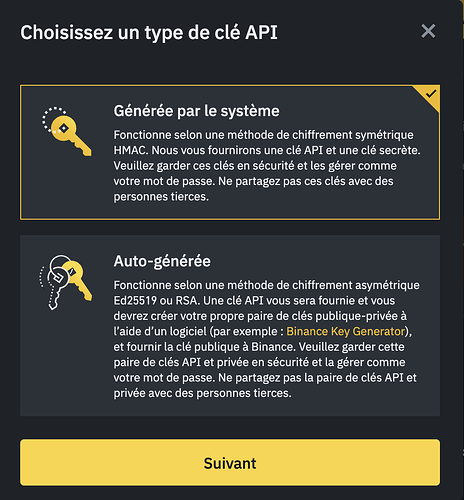Choose the 'Générée par le système' heading
Screen dimensions: 464x500
[196, 111]
